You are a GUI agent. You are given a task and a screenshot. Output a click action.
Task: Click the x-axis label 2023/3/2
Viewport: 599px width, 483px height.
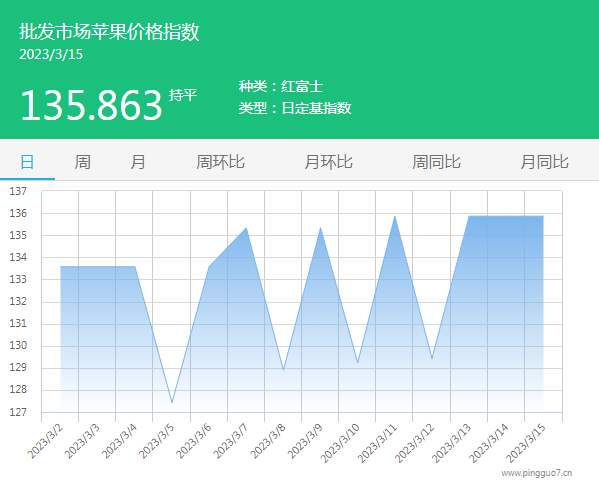point(45,441)
